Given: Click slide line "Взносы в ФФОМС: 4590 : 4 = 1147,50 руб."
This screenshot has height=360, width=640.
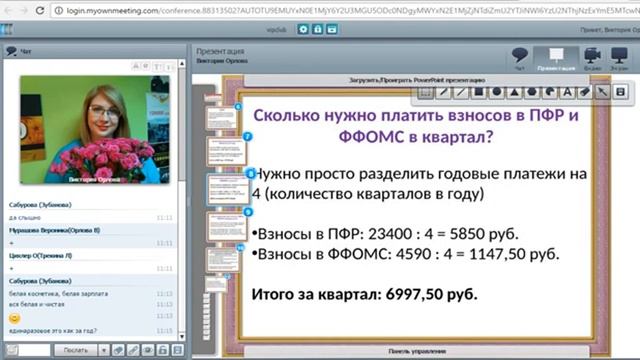Looking at the screenshot, I should [x=406, y=254].
